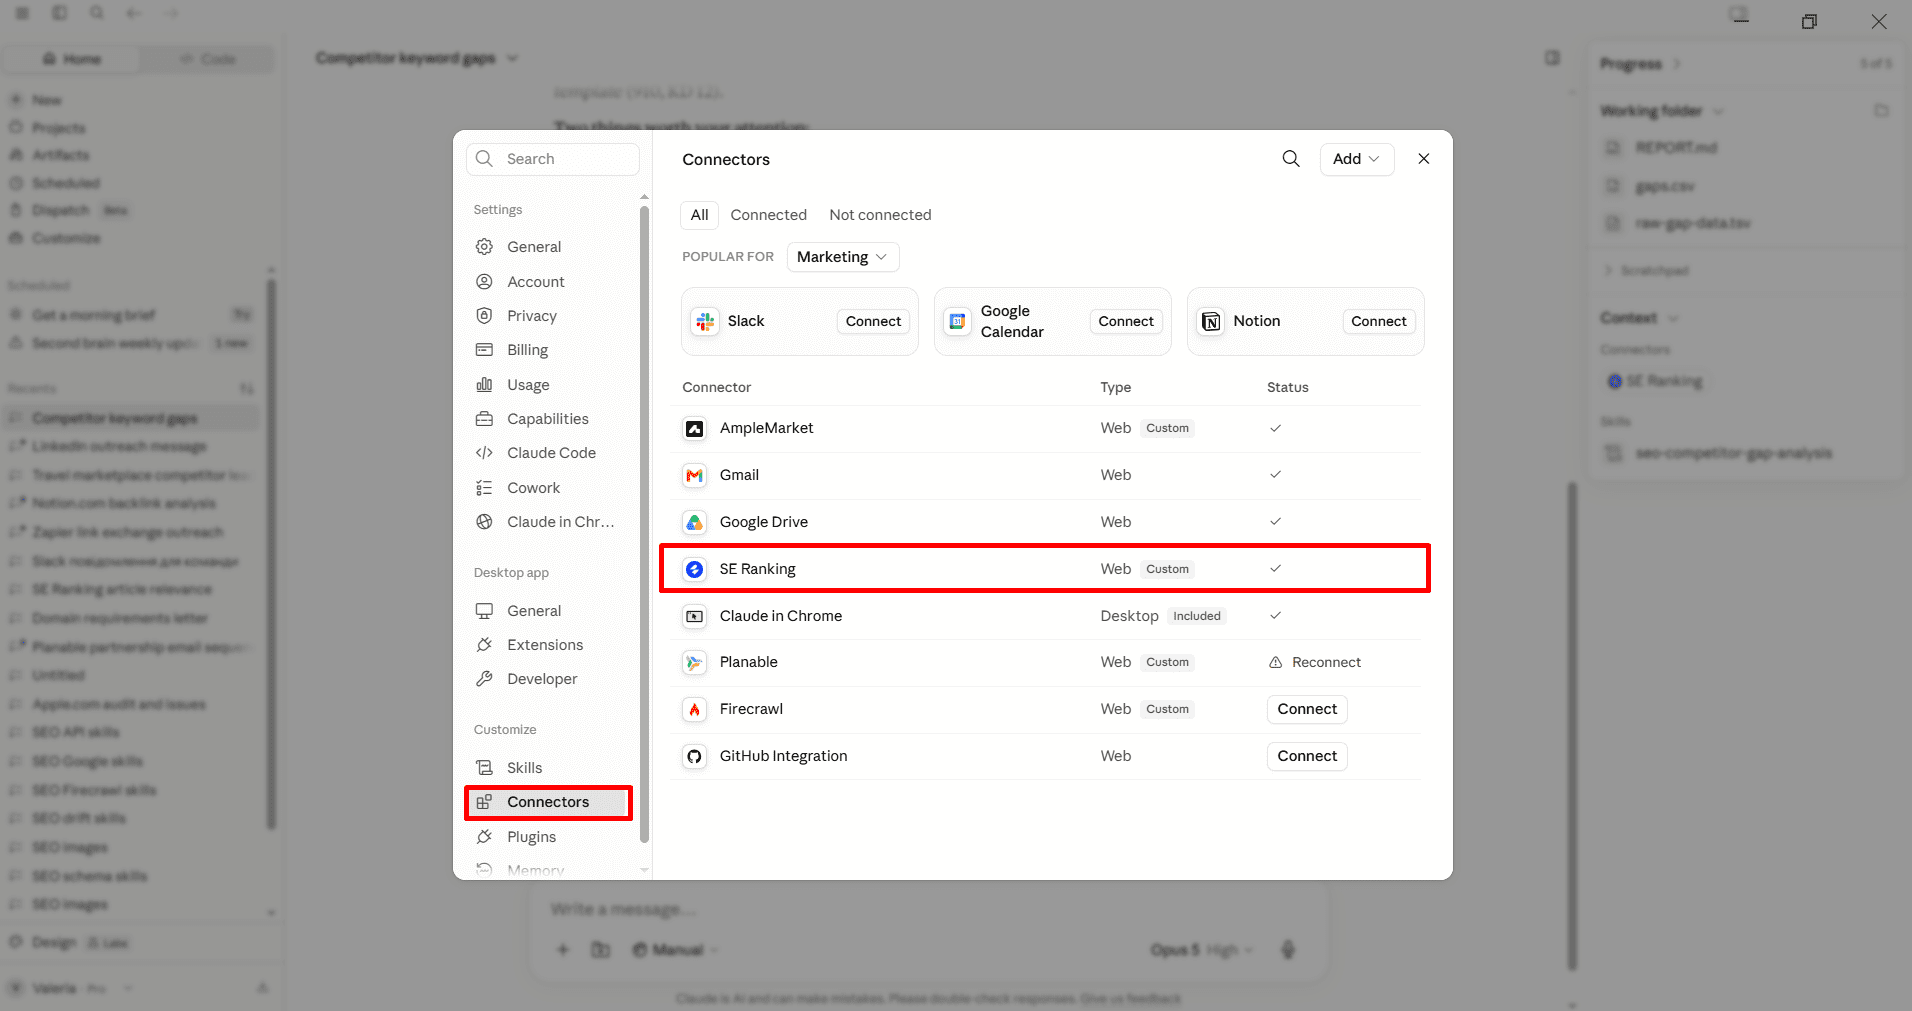Click the Slack logo in the popular card
This screenshot has width=1912, height=1011.
pos(706,321)
